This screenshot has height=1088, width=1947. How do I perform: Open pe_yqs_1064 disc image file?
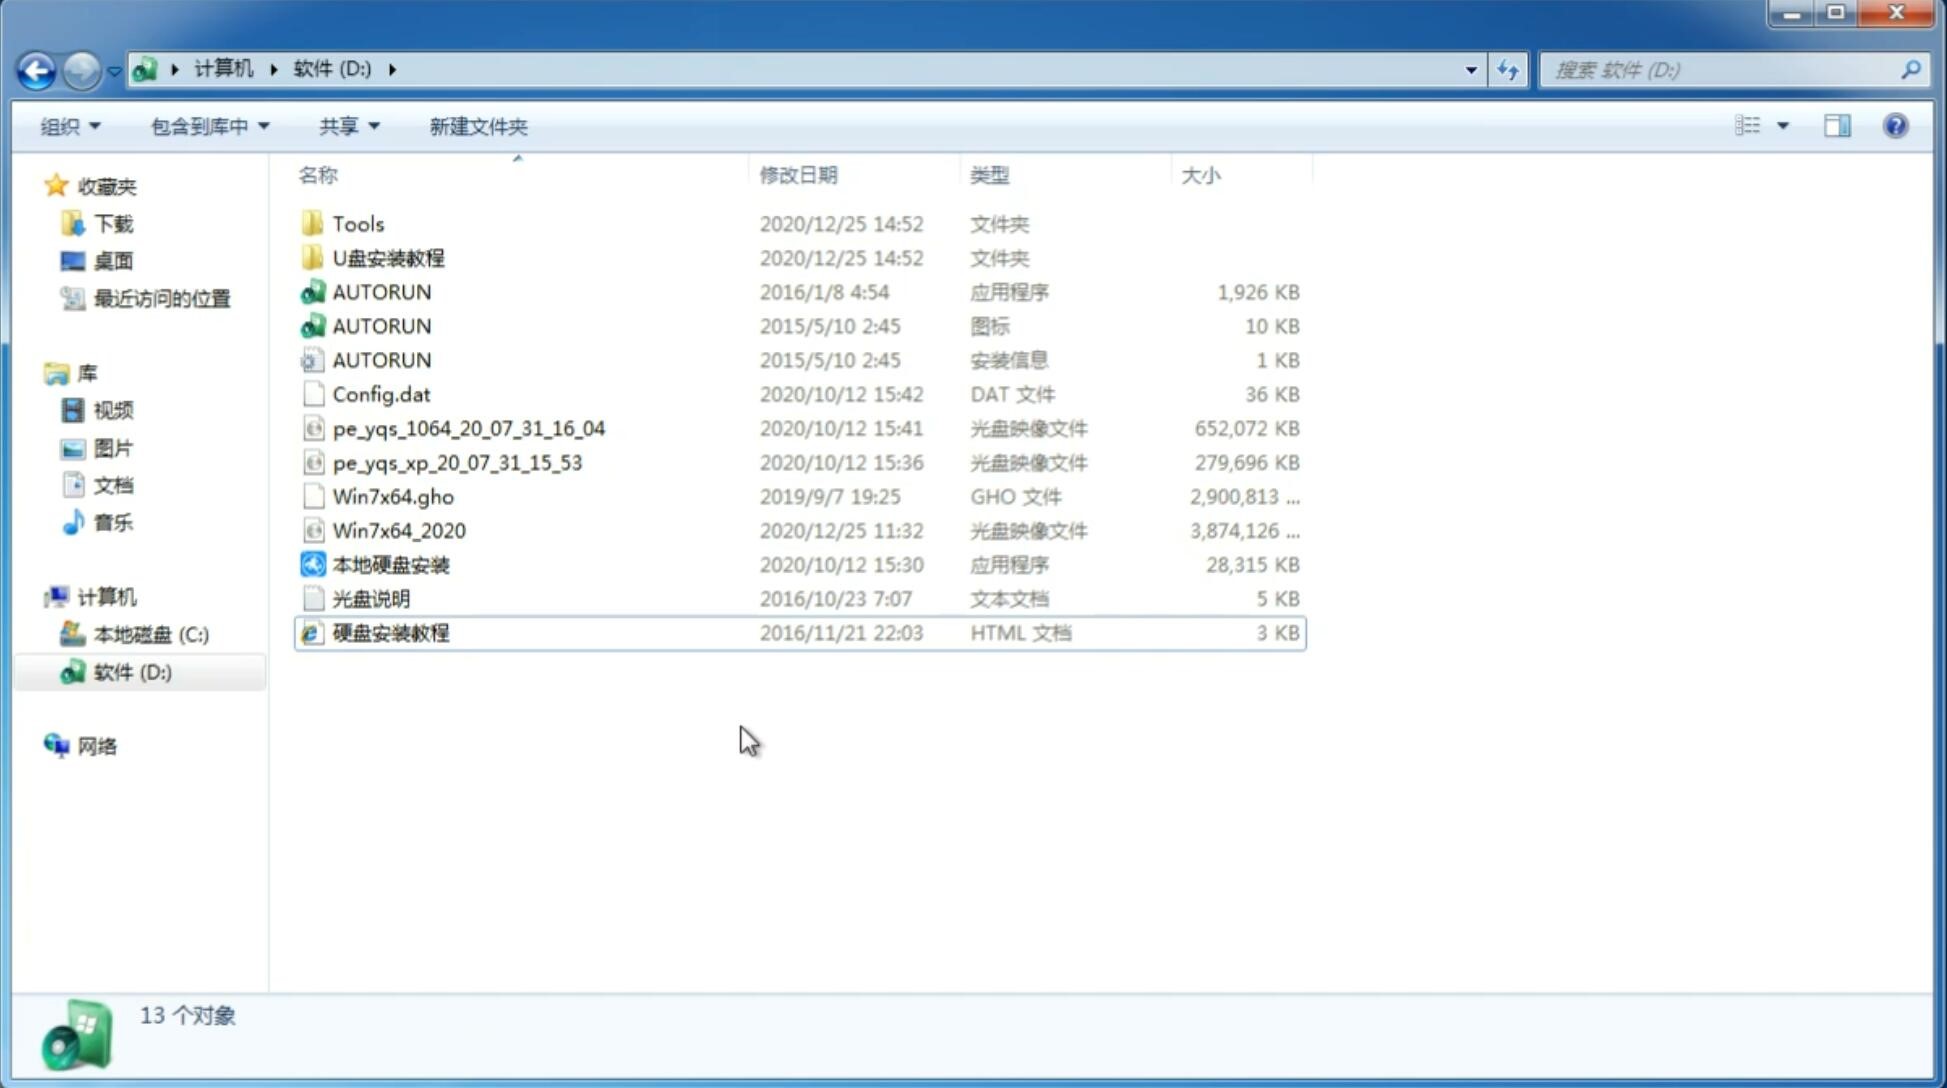point(468,428)
